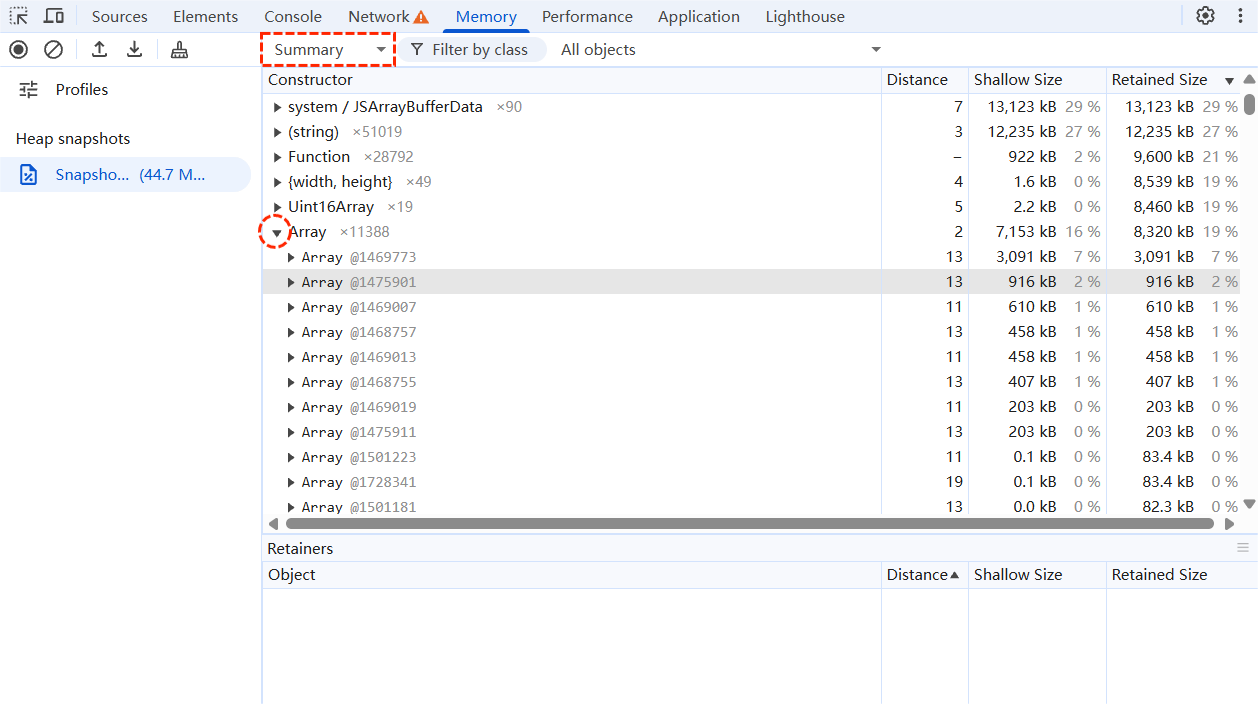This screenshot has height=704, width=1258.
Task: Sort by the Retained Size column header
Action: click(x=1160, y=80)
